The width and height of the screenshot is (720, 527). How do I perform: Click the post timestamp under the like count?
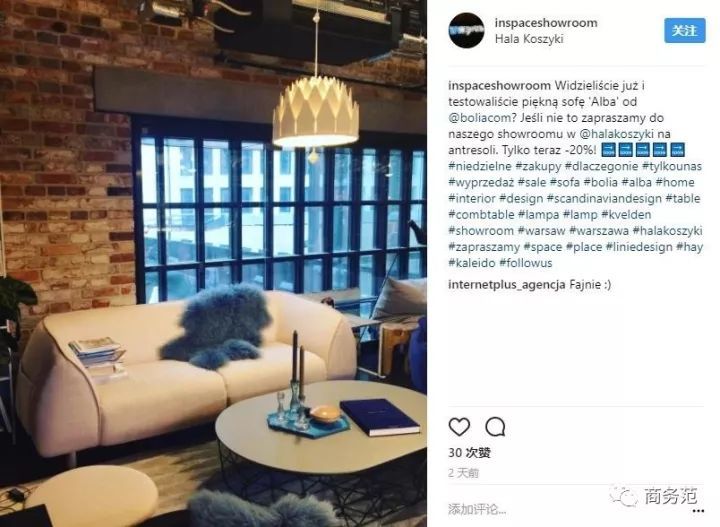click(463, 473)
